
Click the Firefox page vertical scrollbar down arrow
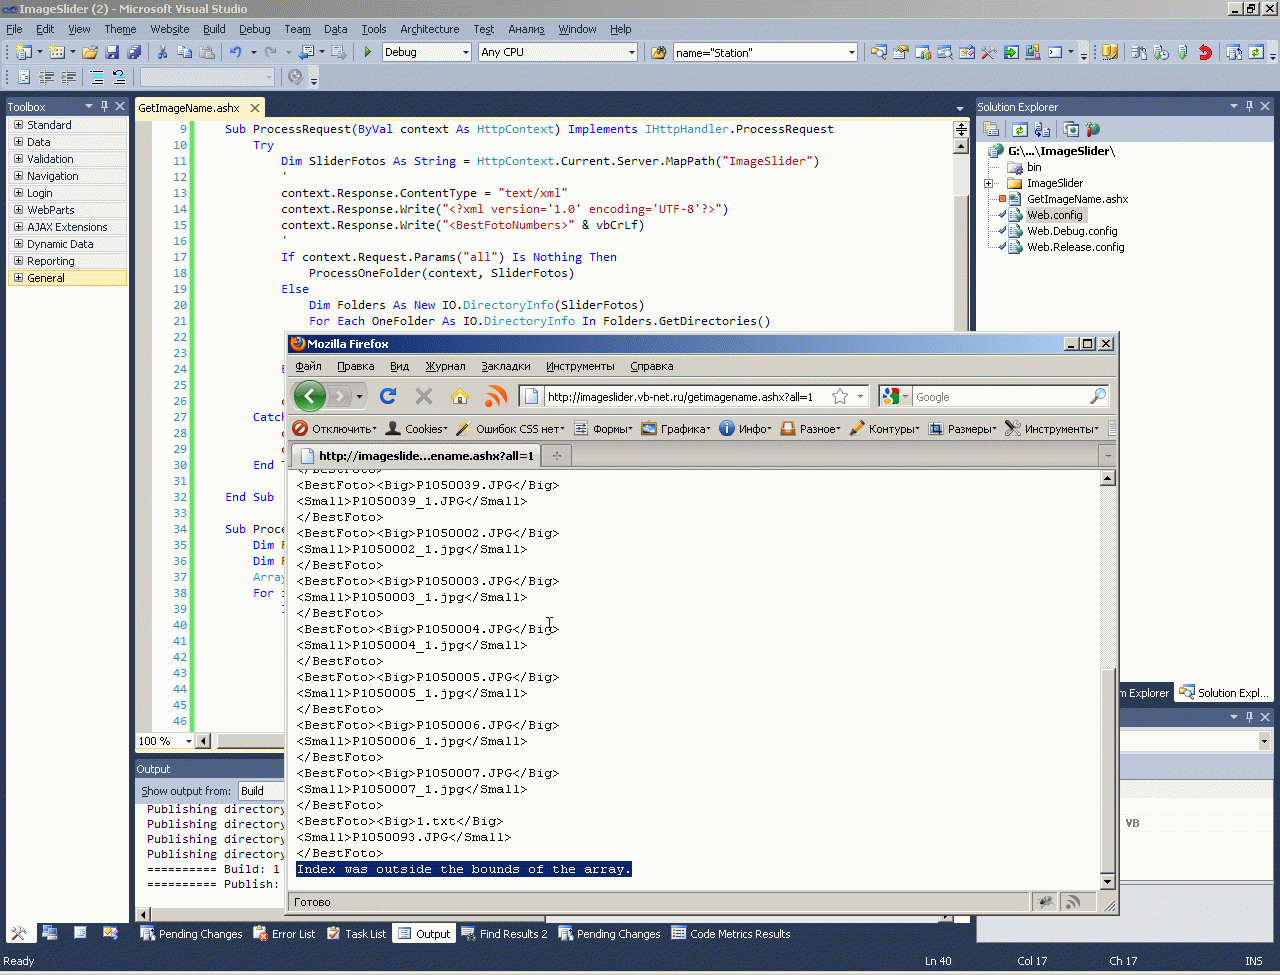1107,882
